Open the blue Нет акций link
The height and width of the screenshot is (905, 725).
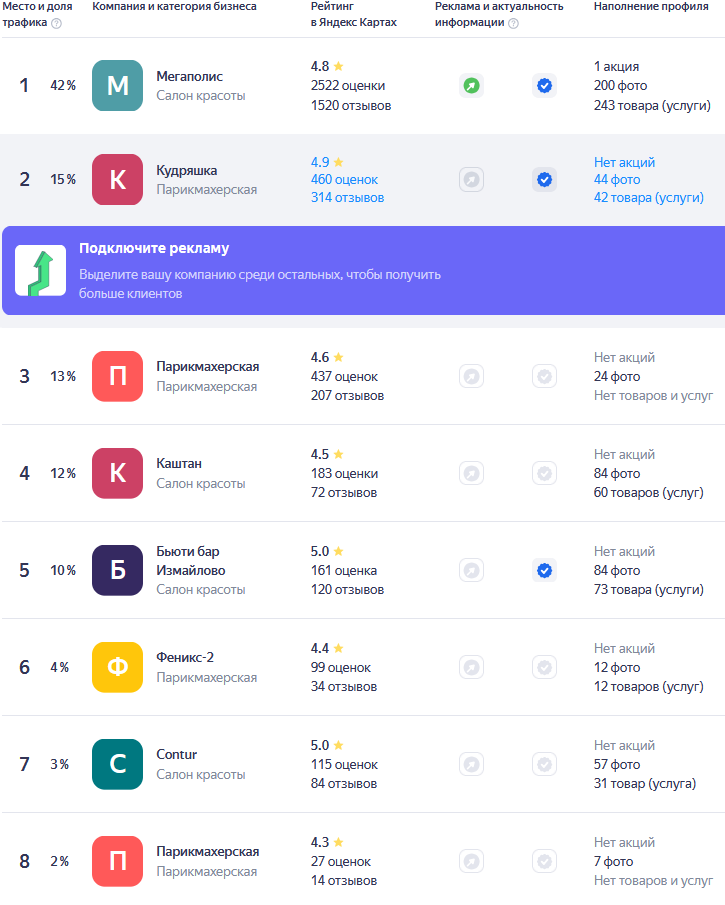pos(624,162)
